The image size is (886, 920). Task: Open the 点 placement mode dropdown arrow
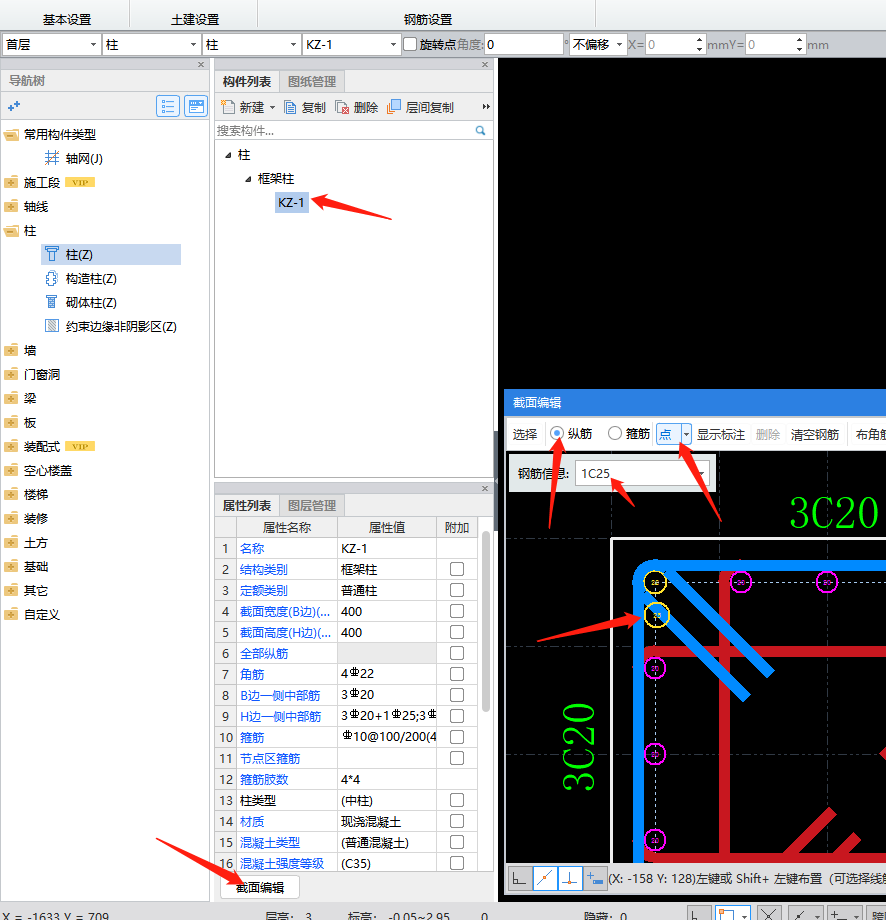coord(686,434)
